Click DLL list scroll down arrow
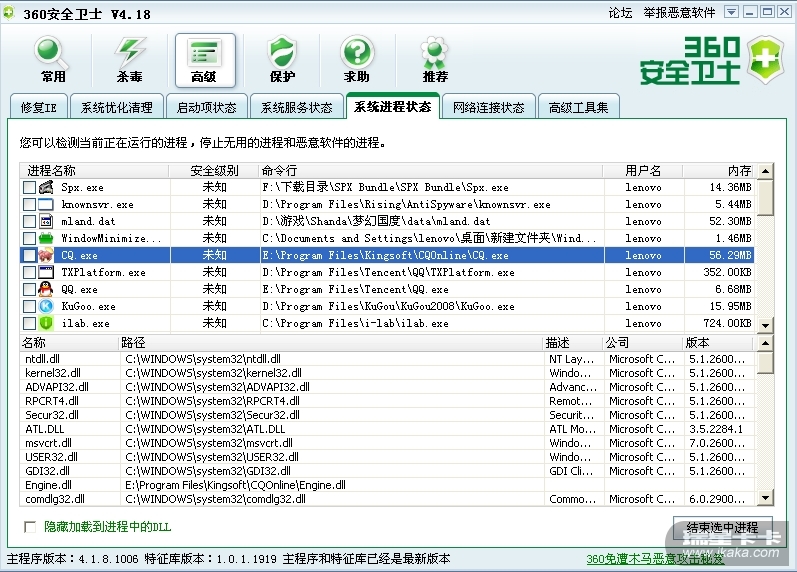The image size is (797, 572). (765, 498)
